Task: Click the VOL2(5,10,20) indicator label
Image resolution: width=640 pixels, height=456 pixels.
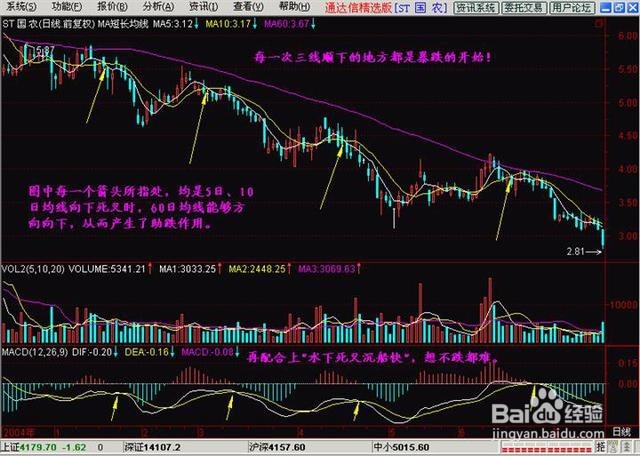Action: coord(33,269)
